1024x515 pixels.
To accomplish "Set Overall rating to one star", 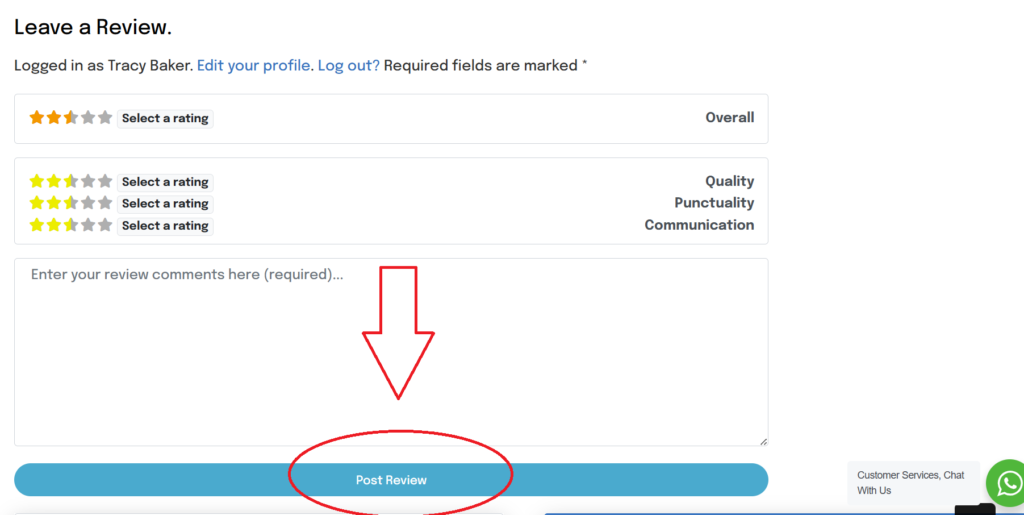I will [37, 118].
